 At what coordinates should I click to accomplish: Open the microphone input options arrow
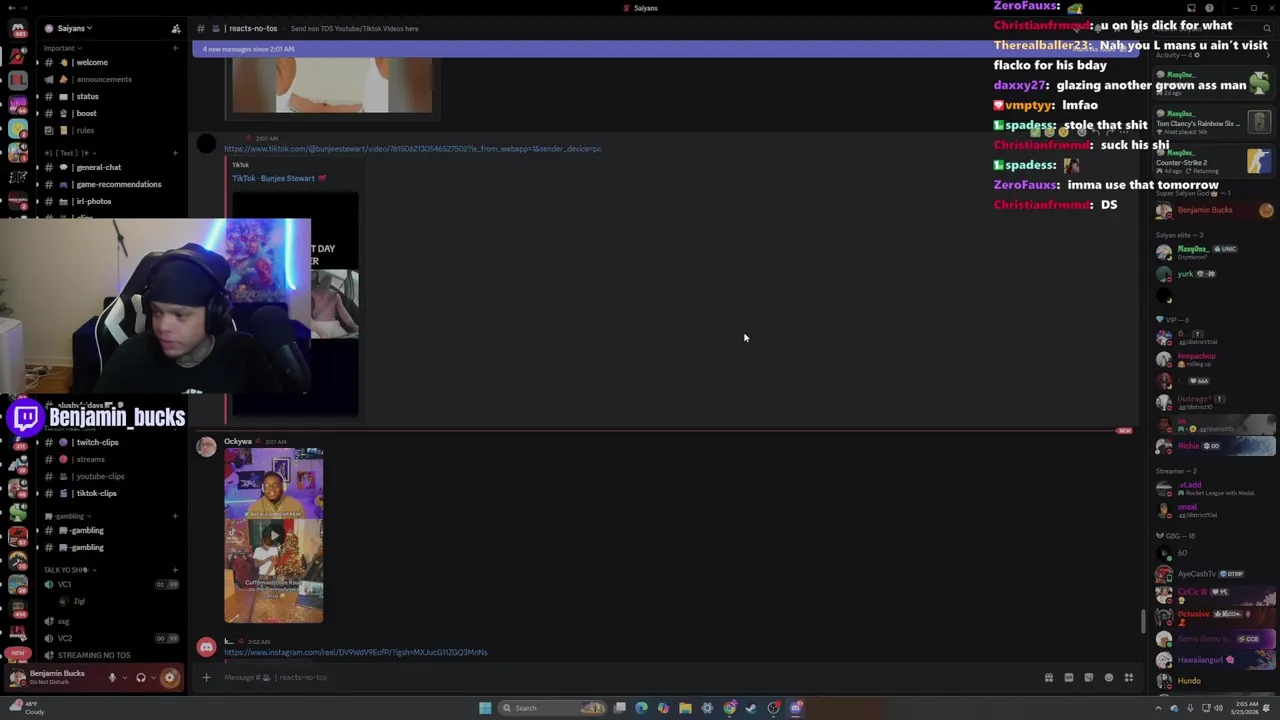[124, 677]
